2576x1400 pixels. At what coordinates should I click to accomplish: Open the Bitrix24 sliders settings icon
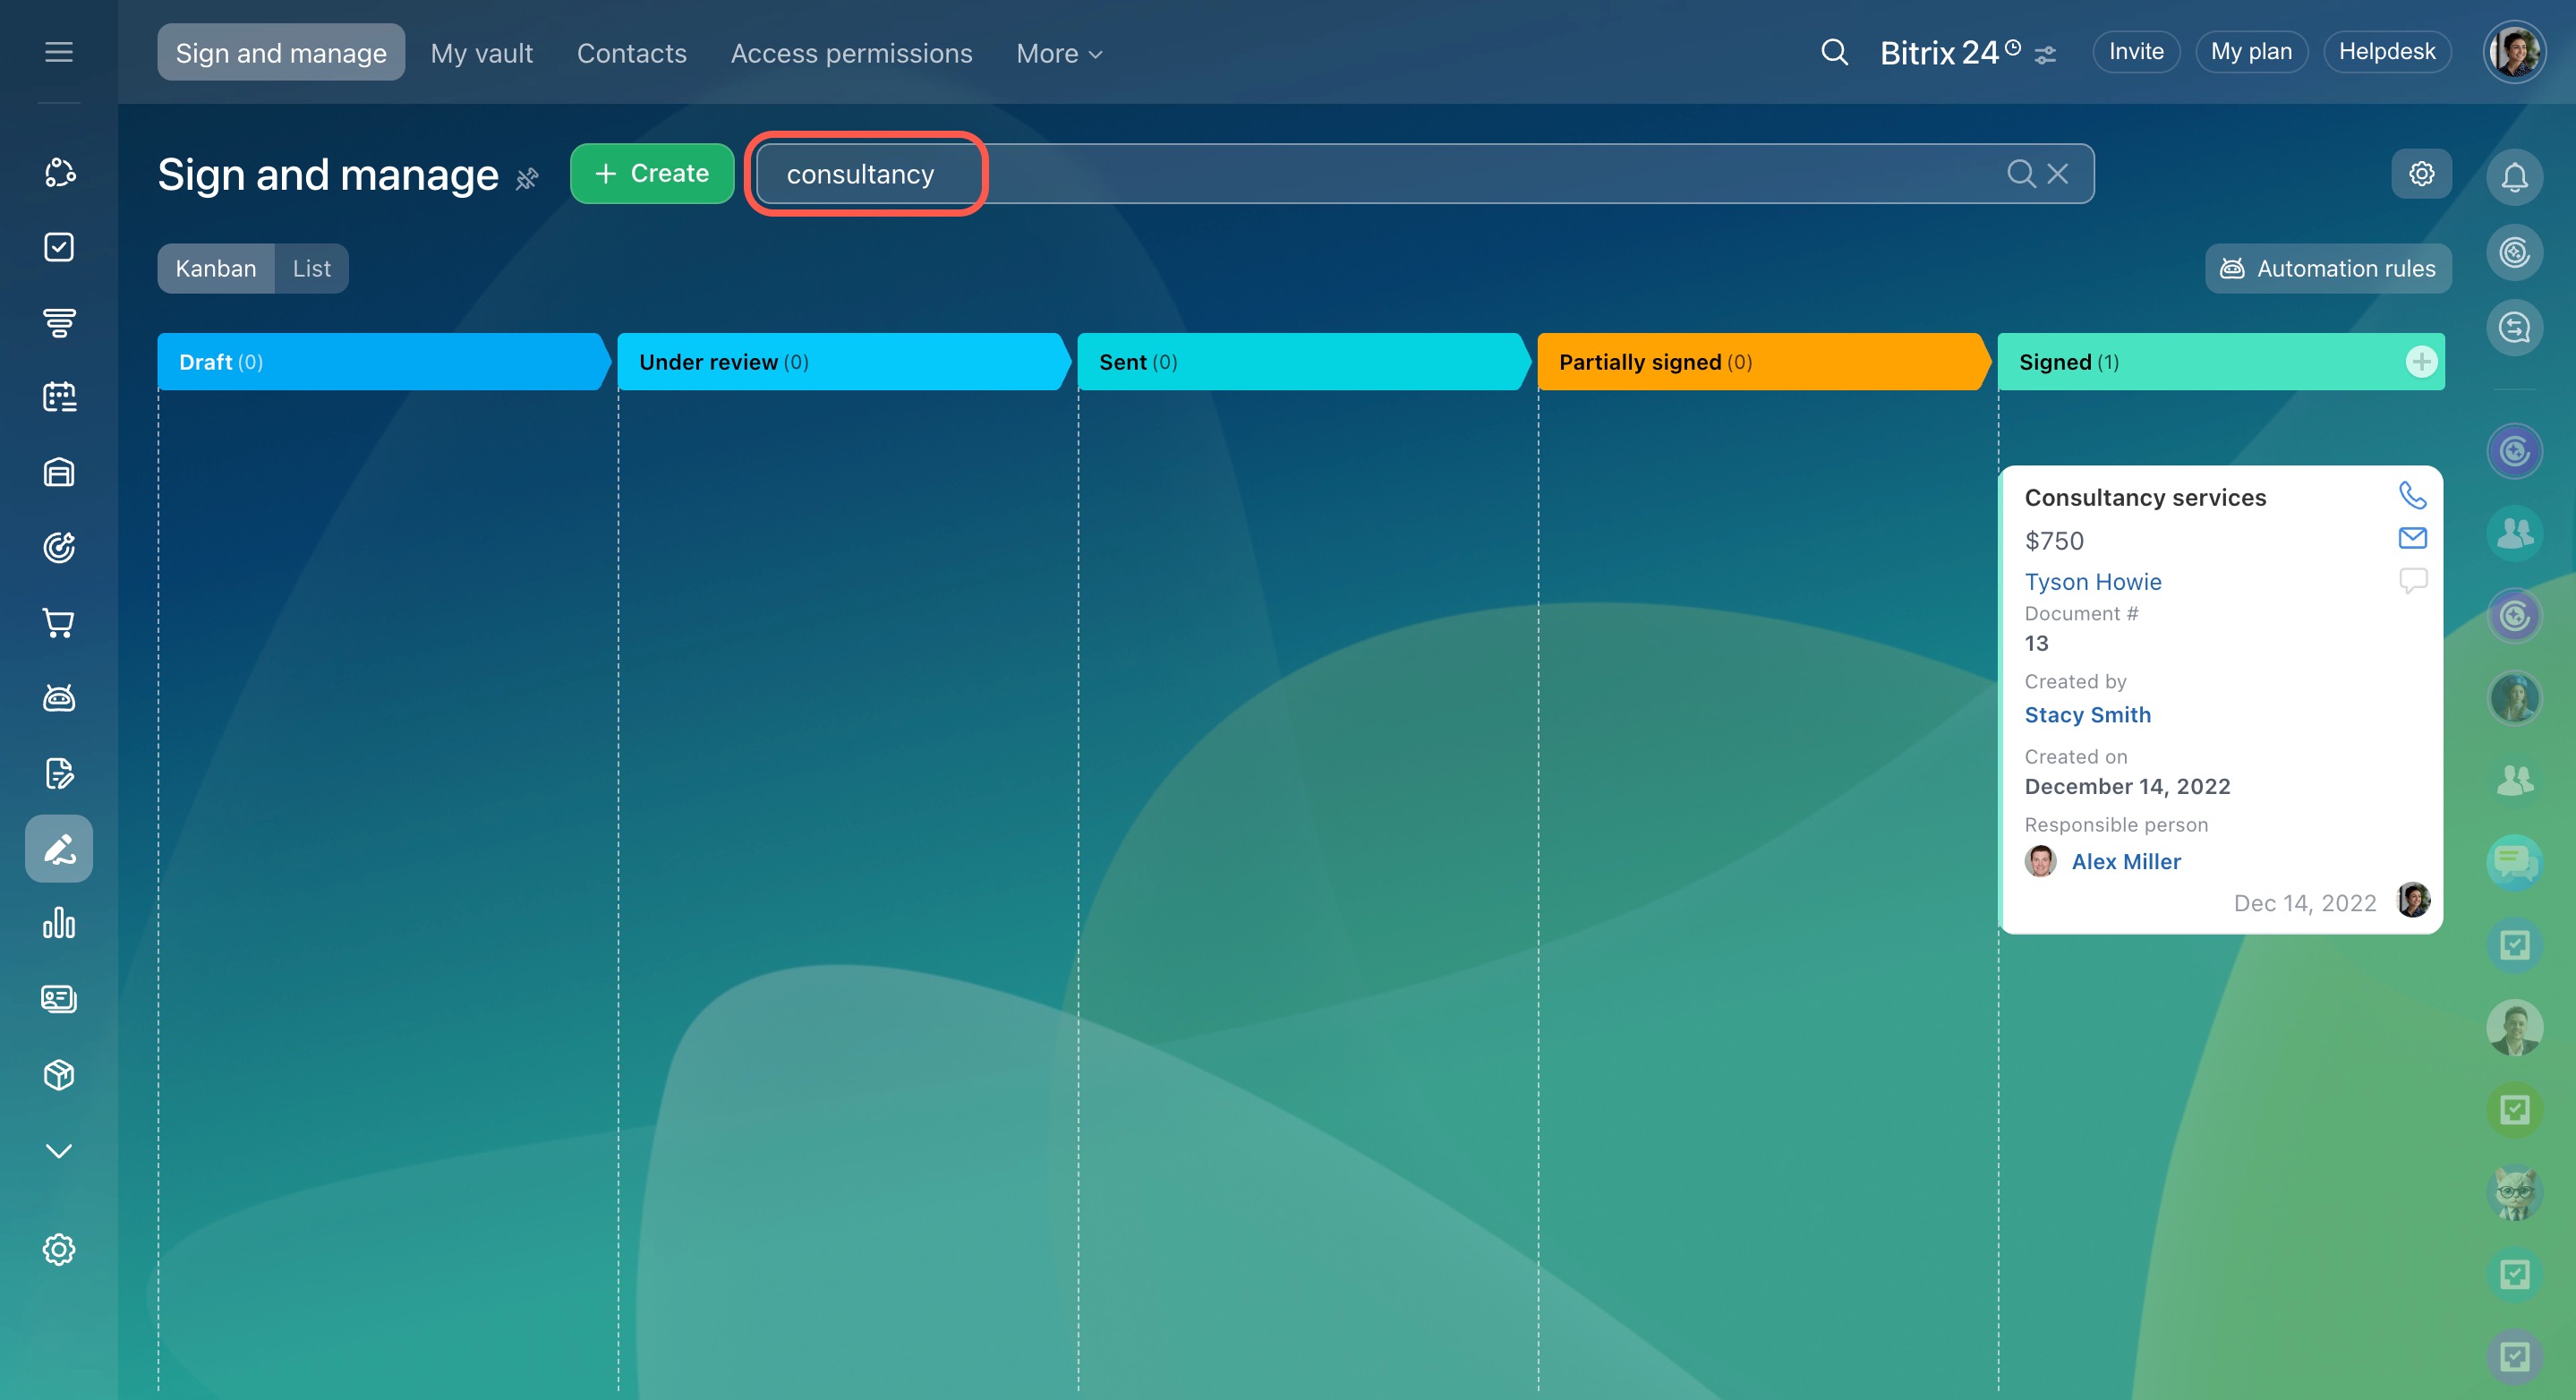2045,54
